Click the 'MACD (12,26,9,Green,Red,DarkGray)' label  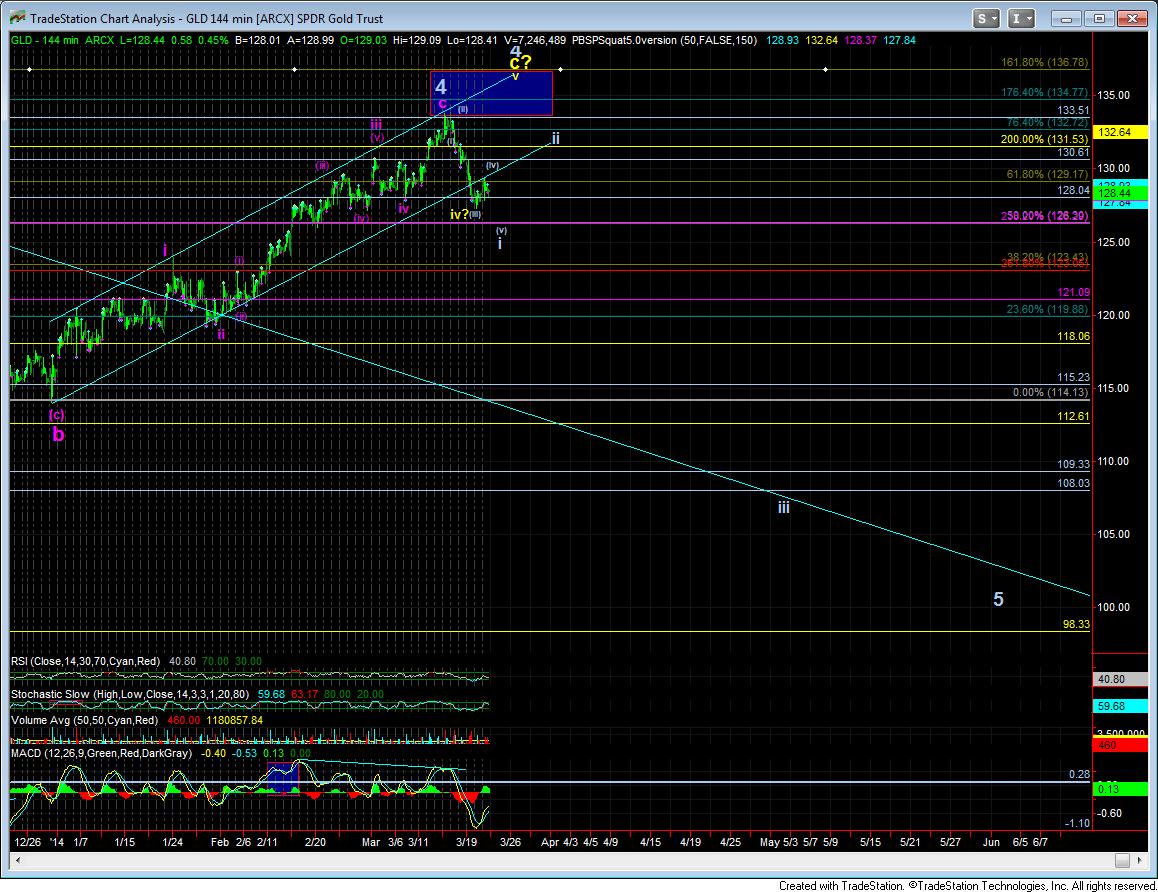(101, 754)
